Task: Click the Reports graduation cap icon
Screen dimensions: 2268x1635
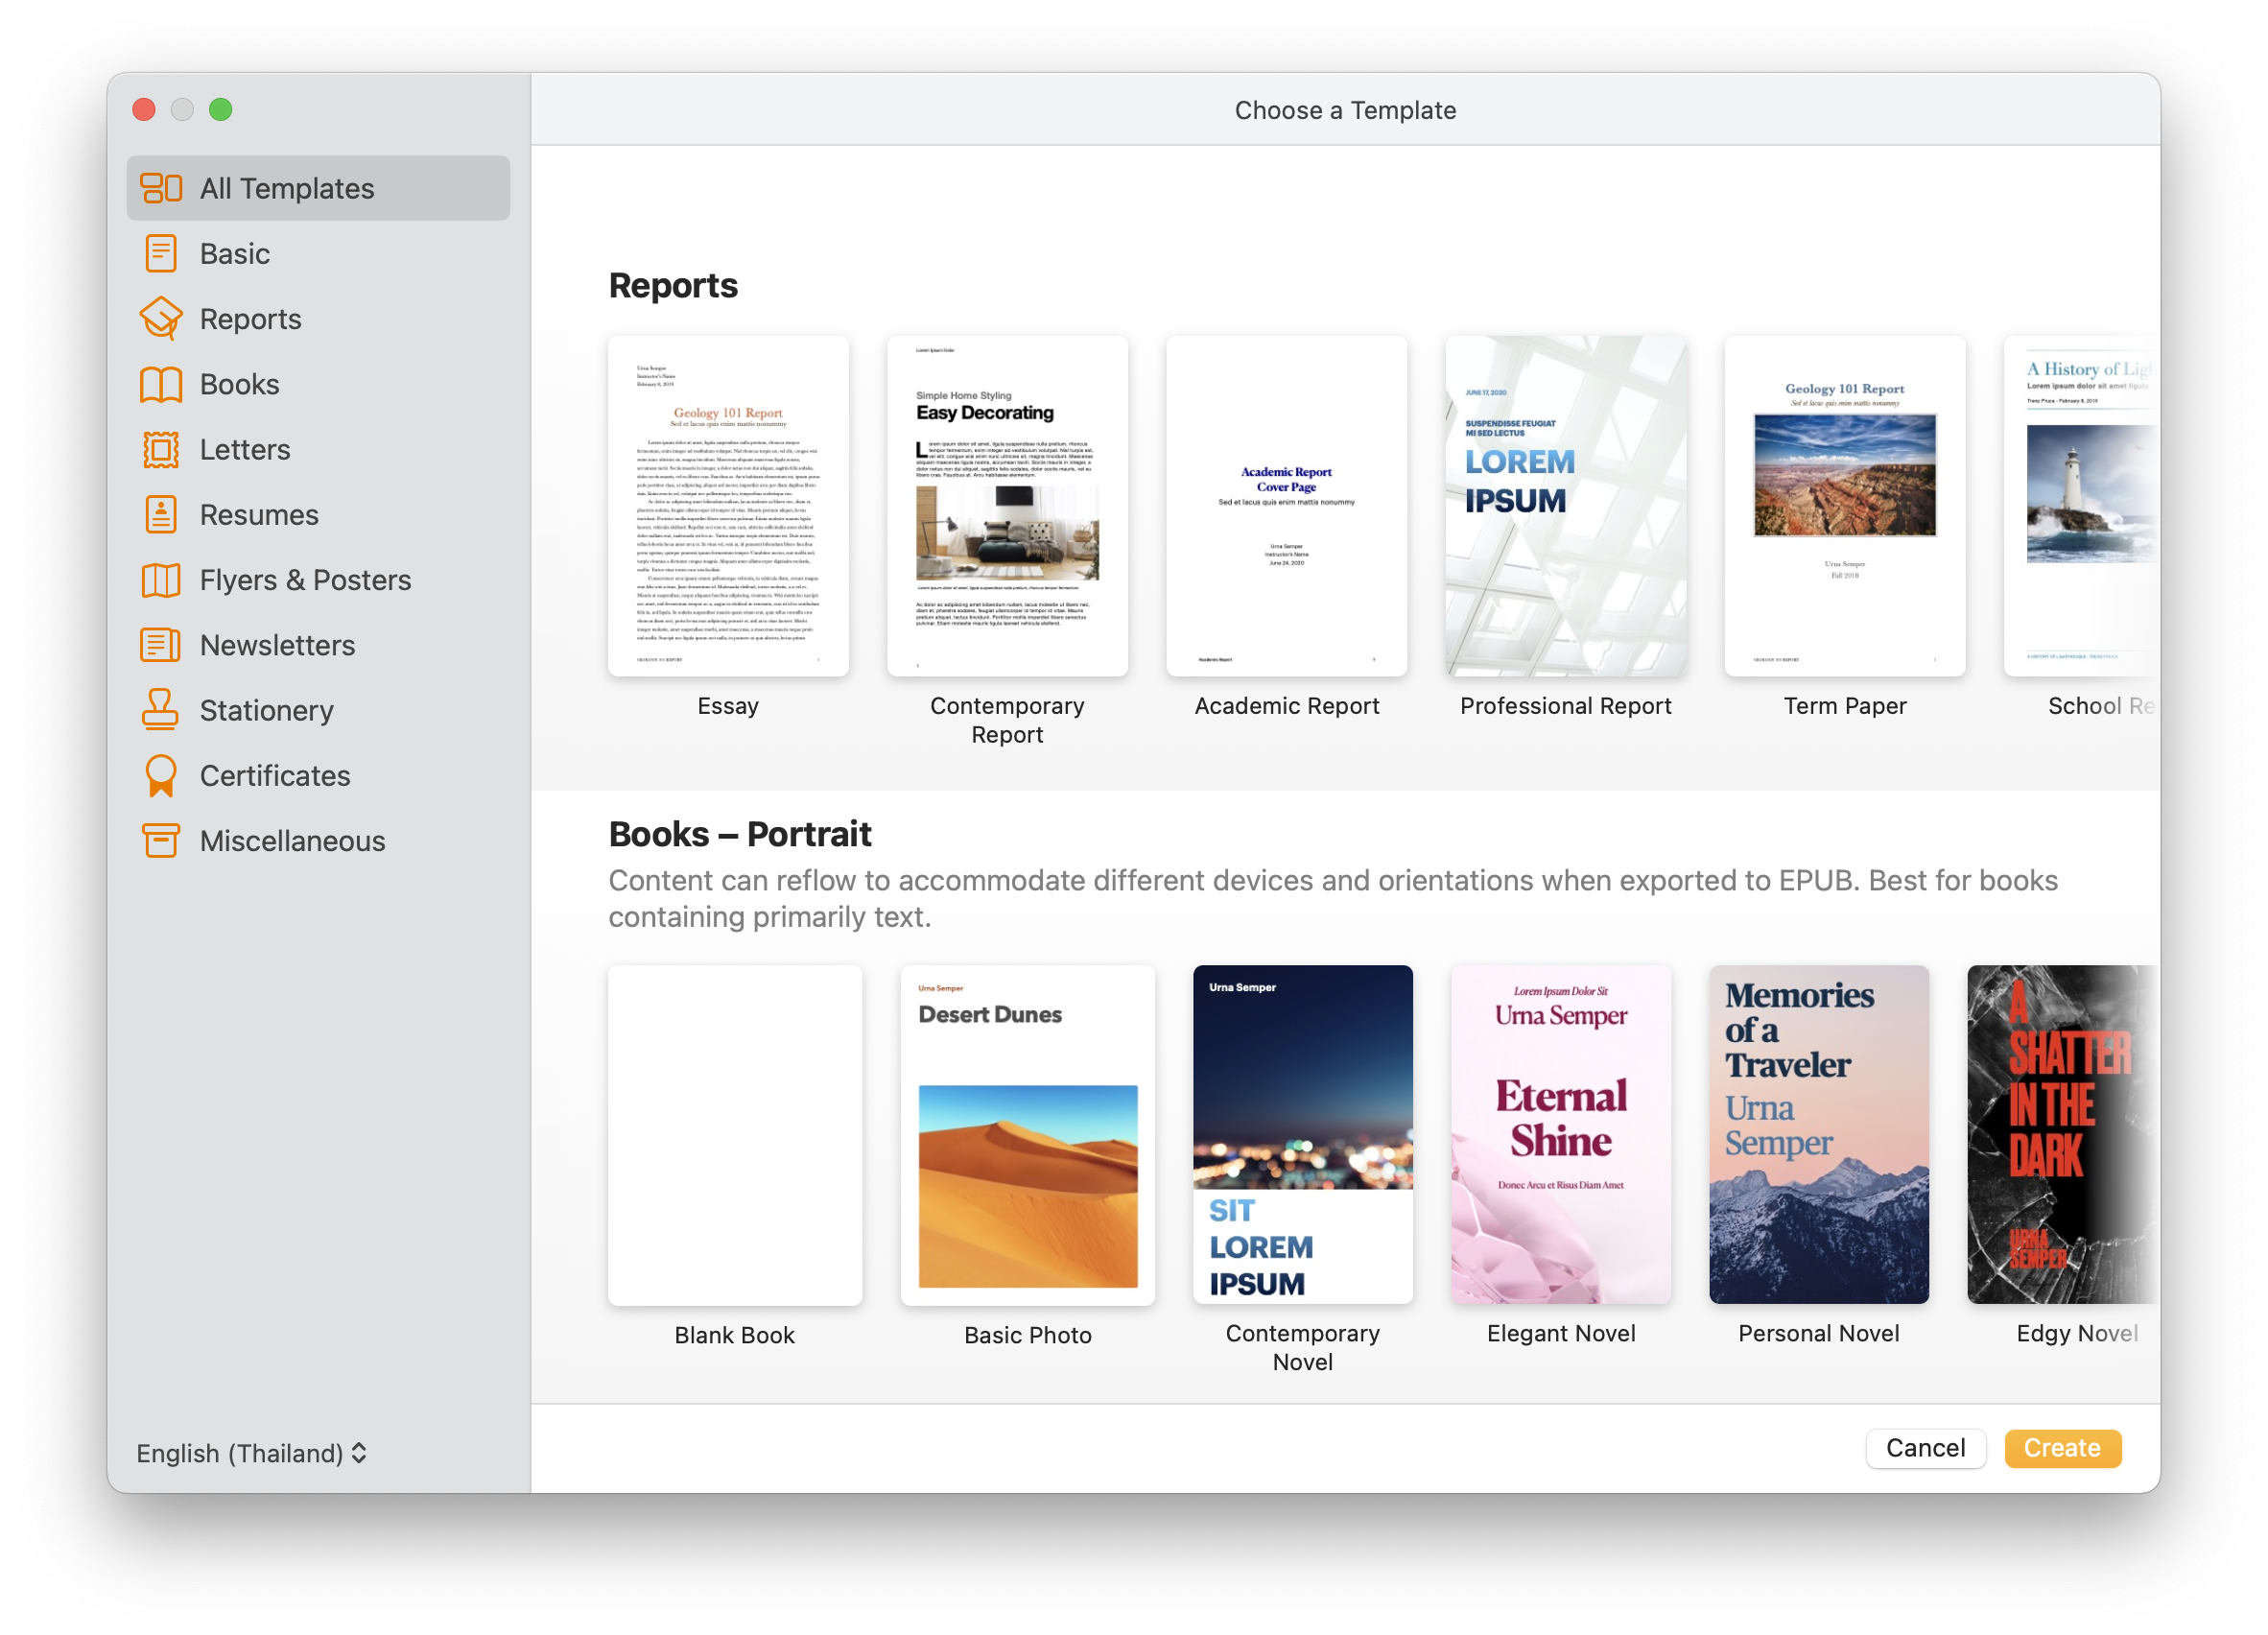Action: tap(160, 318)
